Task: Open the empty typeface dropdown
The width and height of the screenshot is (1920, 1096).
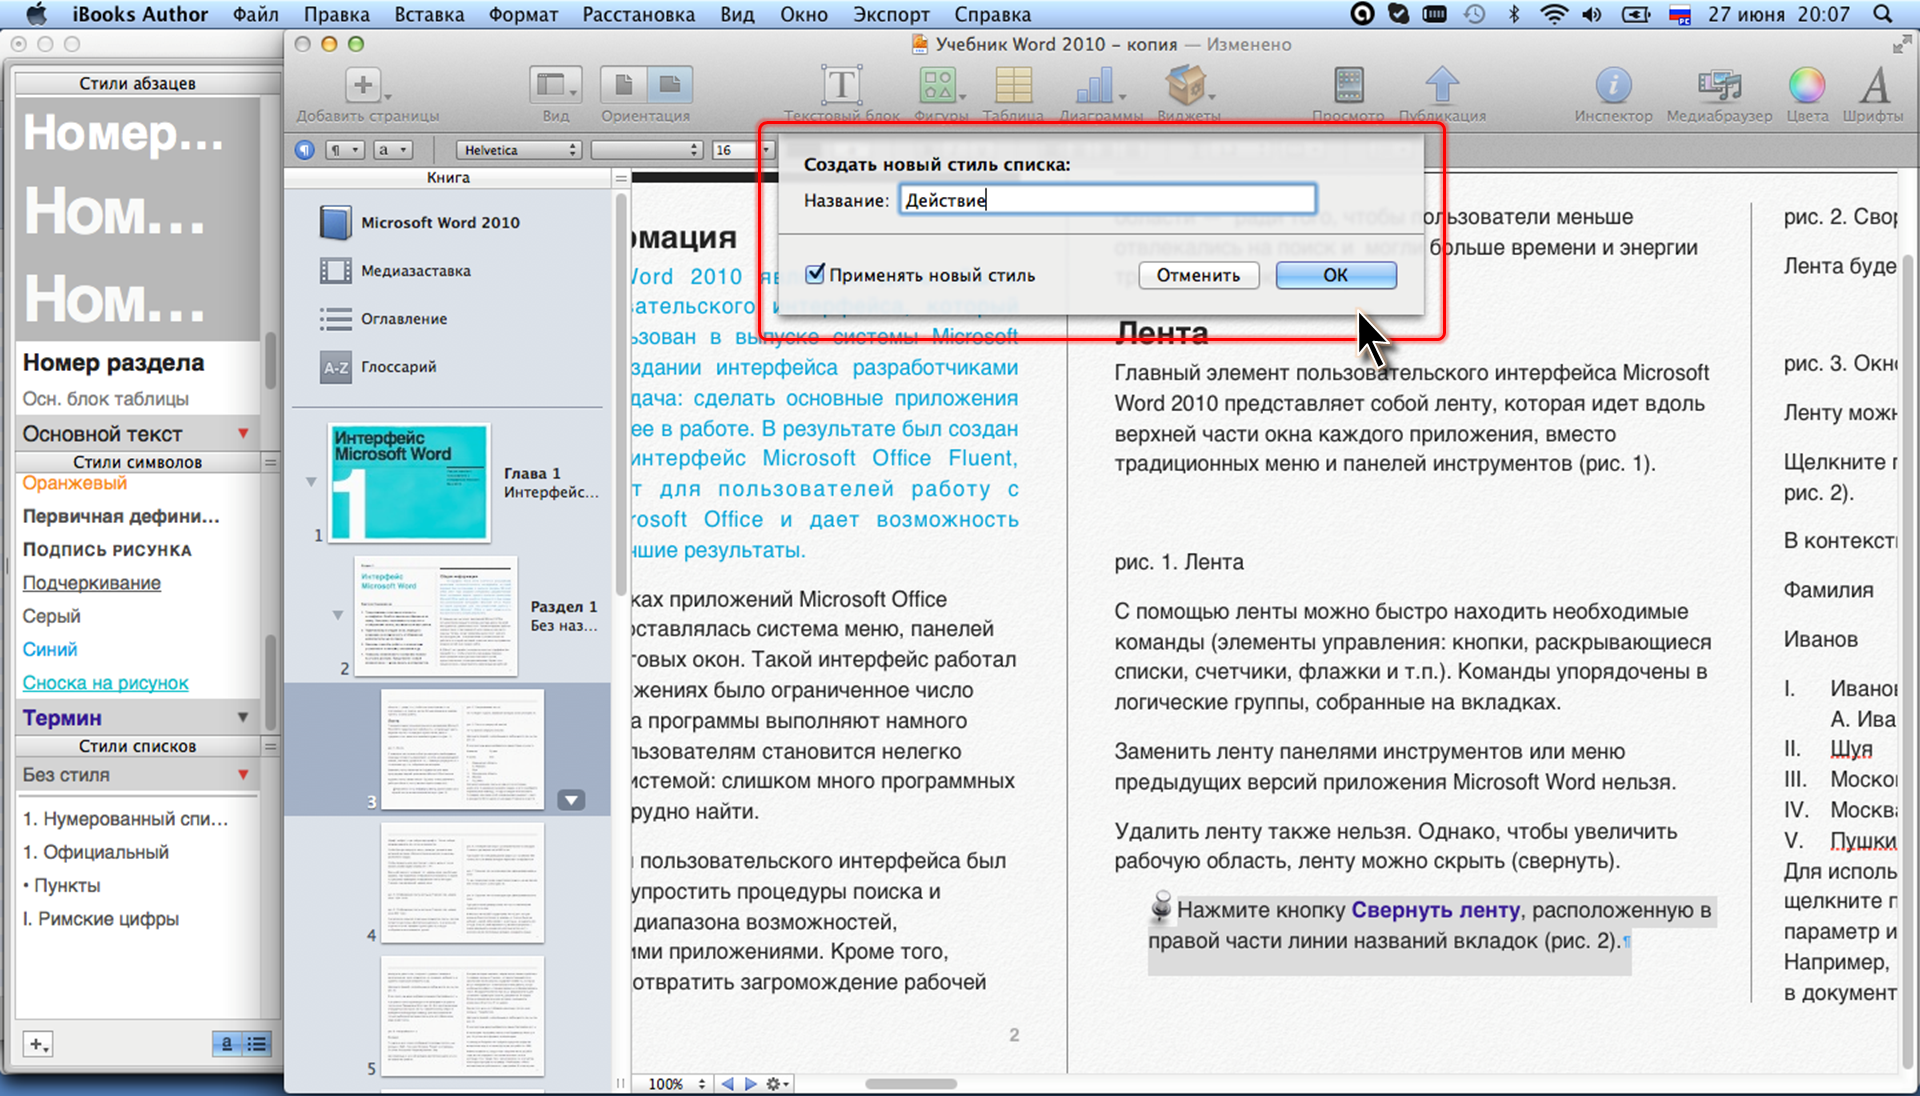Action: tap(647, 150)
